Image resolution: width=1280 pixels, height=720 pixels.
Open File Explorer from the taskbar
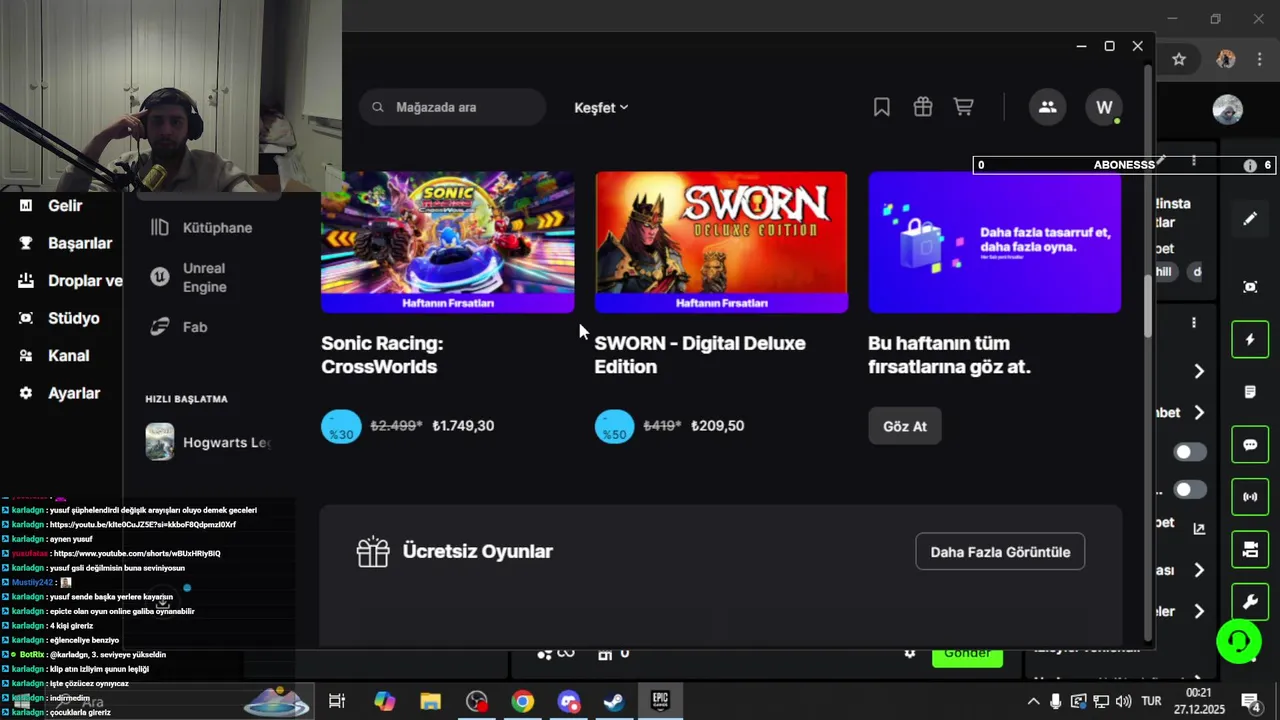[x=430, y=702]
